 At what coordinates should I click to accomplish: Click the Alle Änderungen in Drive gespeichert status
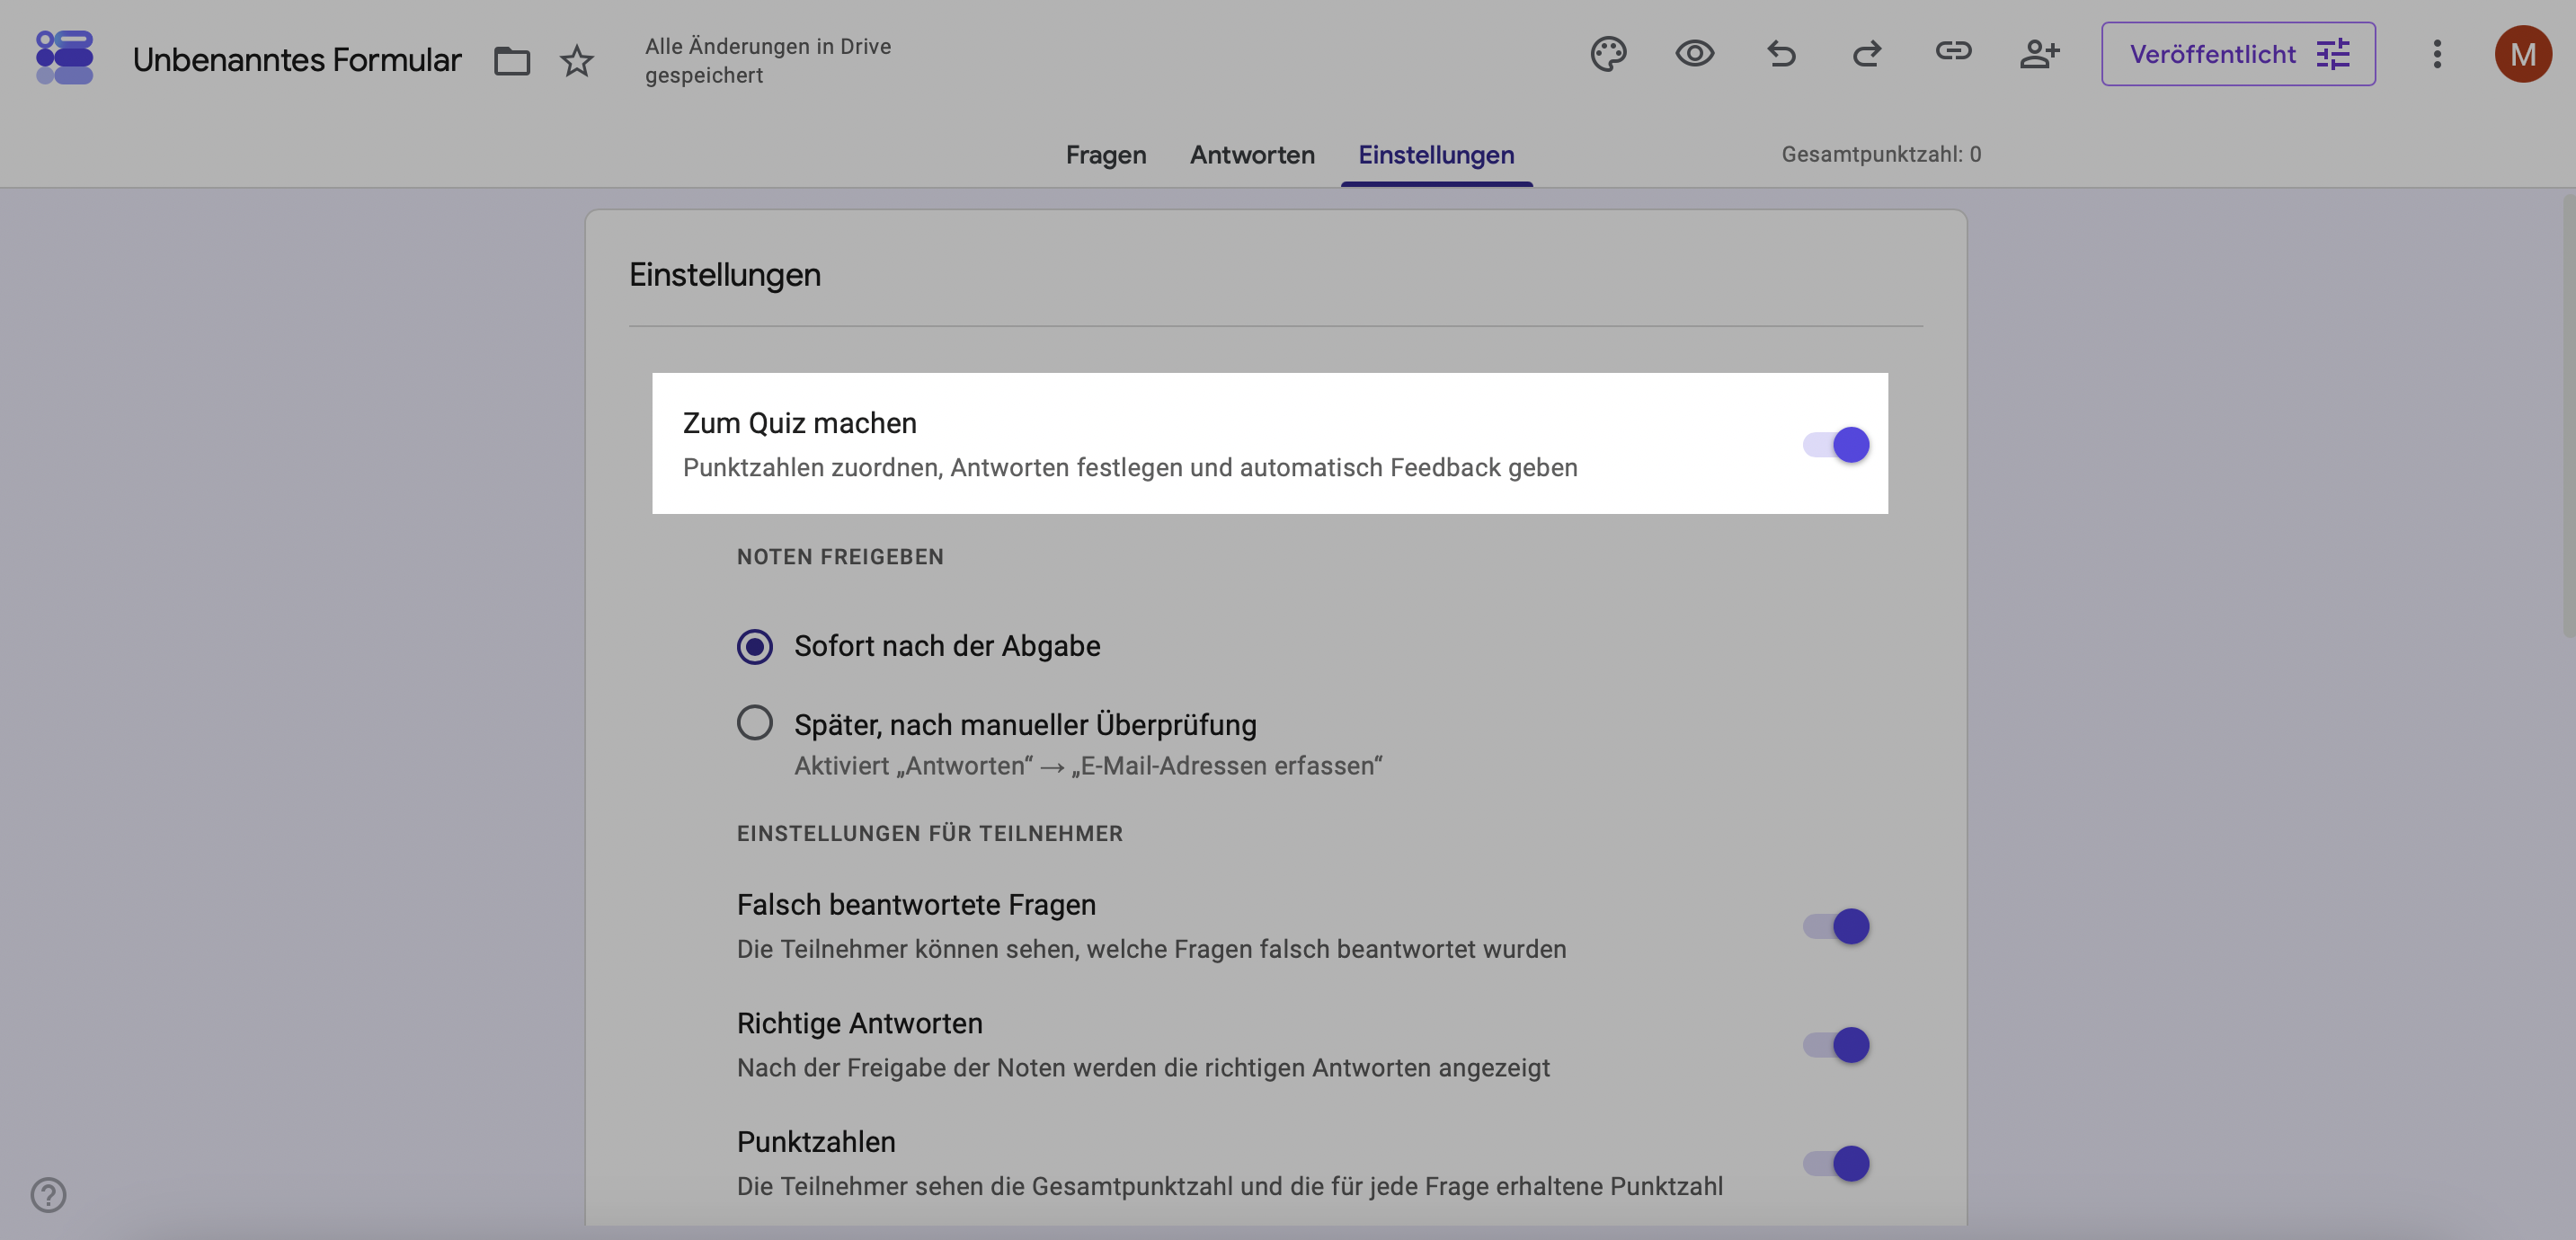coord(768,60)
